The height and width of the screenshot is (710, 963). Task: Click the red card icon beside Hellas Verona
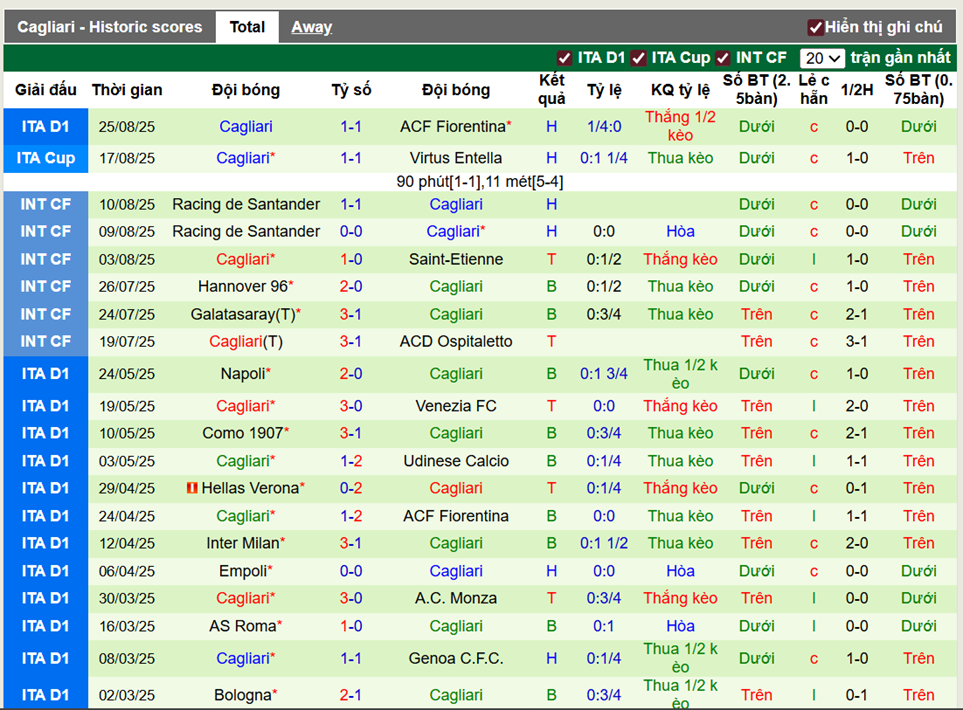(192, 488)
